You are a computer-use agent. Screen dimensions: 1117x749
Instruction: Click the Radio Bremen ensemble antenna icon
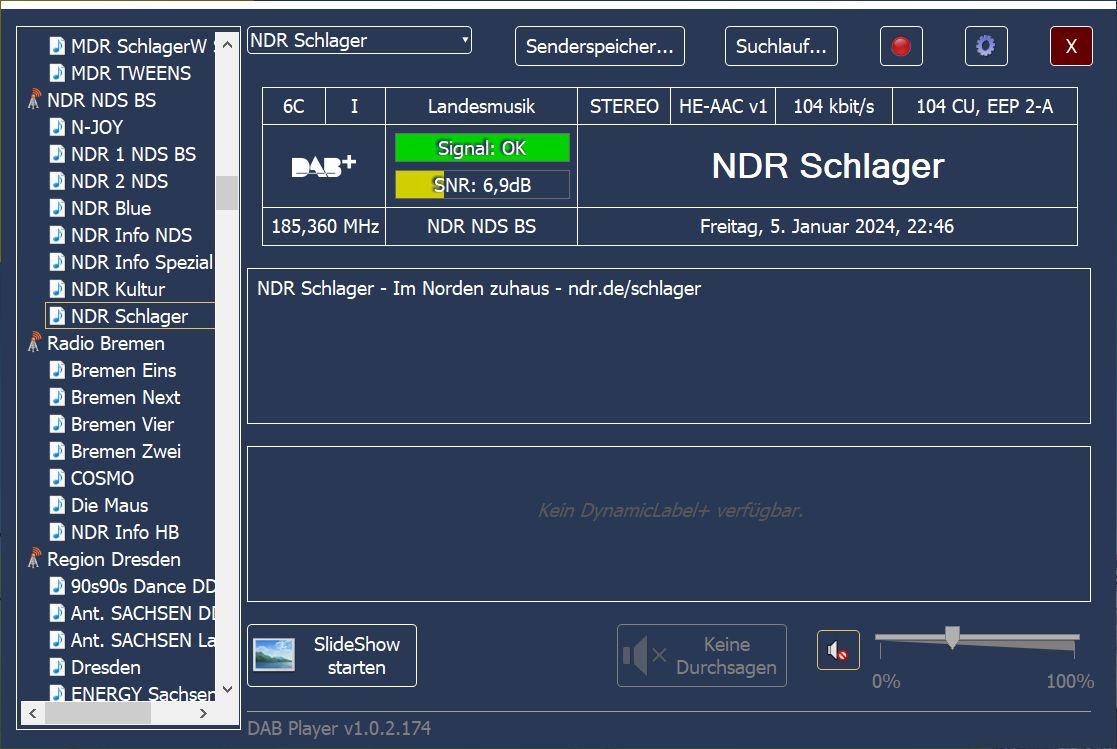pos(35,343)
